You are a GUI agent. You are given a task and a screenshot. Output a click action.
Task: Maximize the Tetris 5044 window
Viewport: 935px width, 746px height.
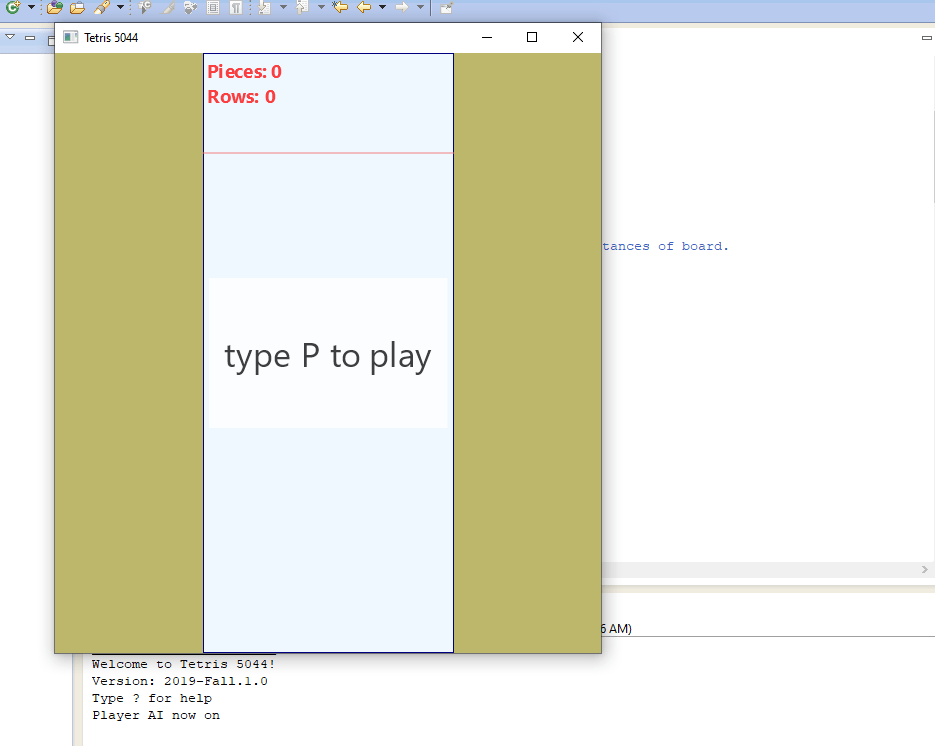point(532,37)
